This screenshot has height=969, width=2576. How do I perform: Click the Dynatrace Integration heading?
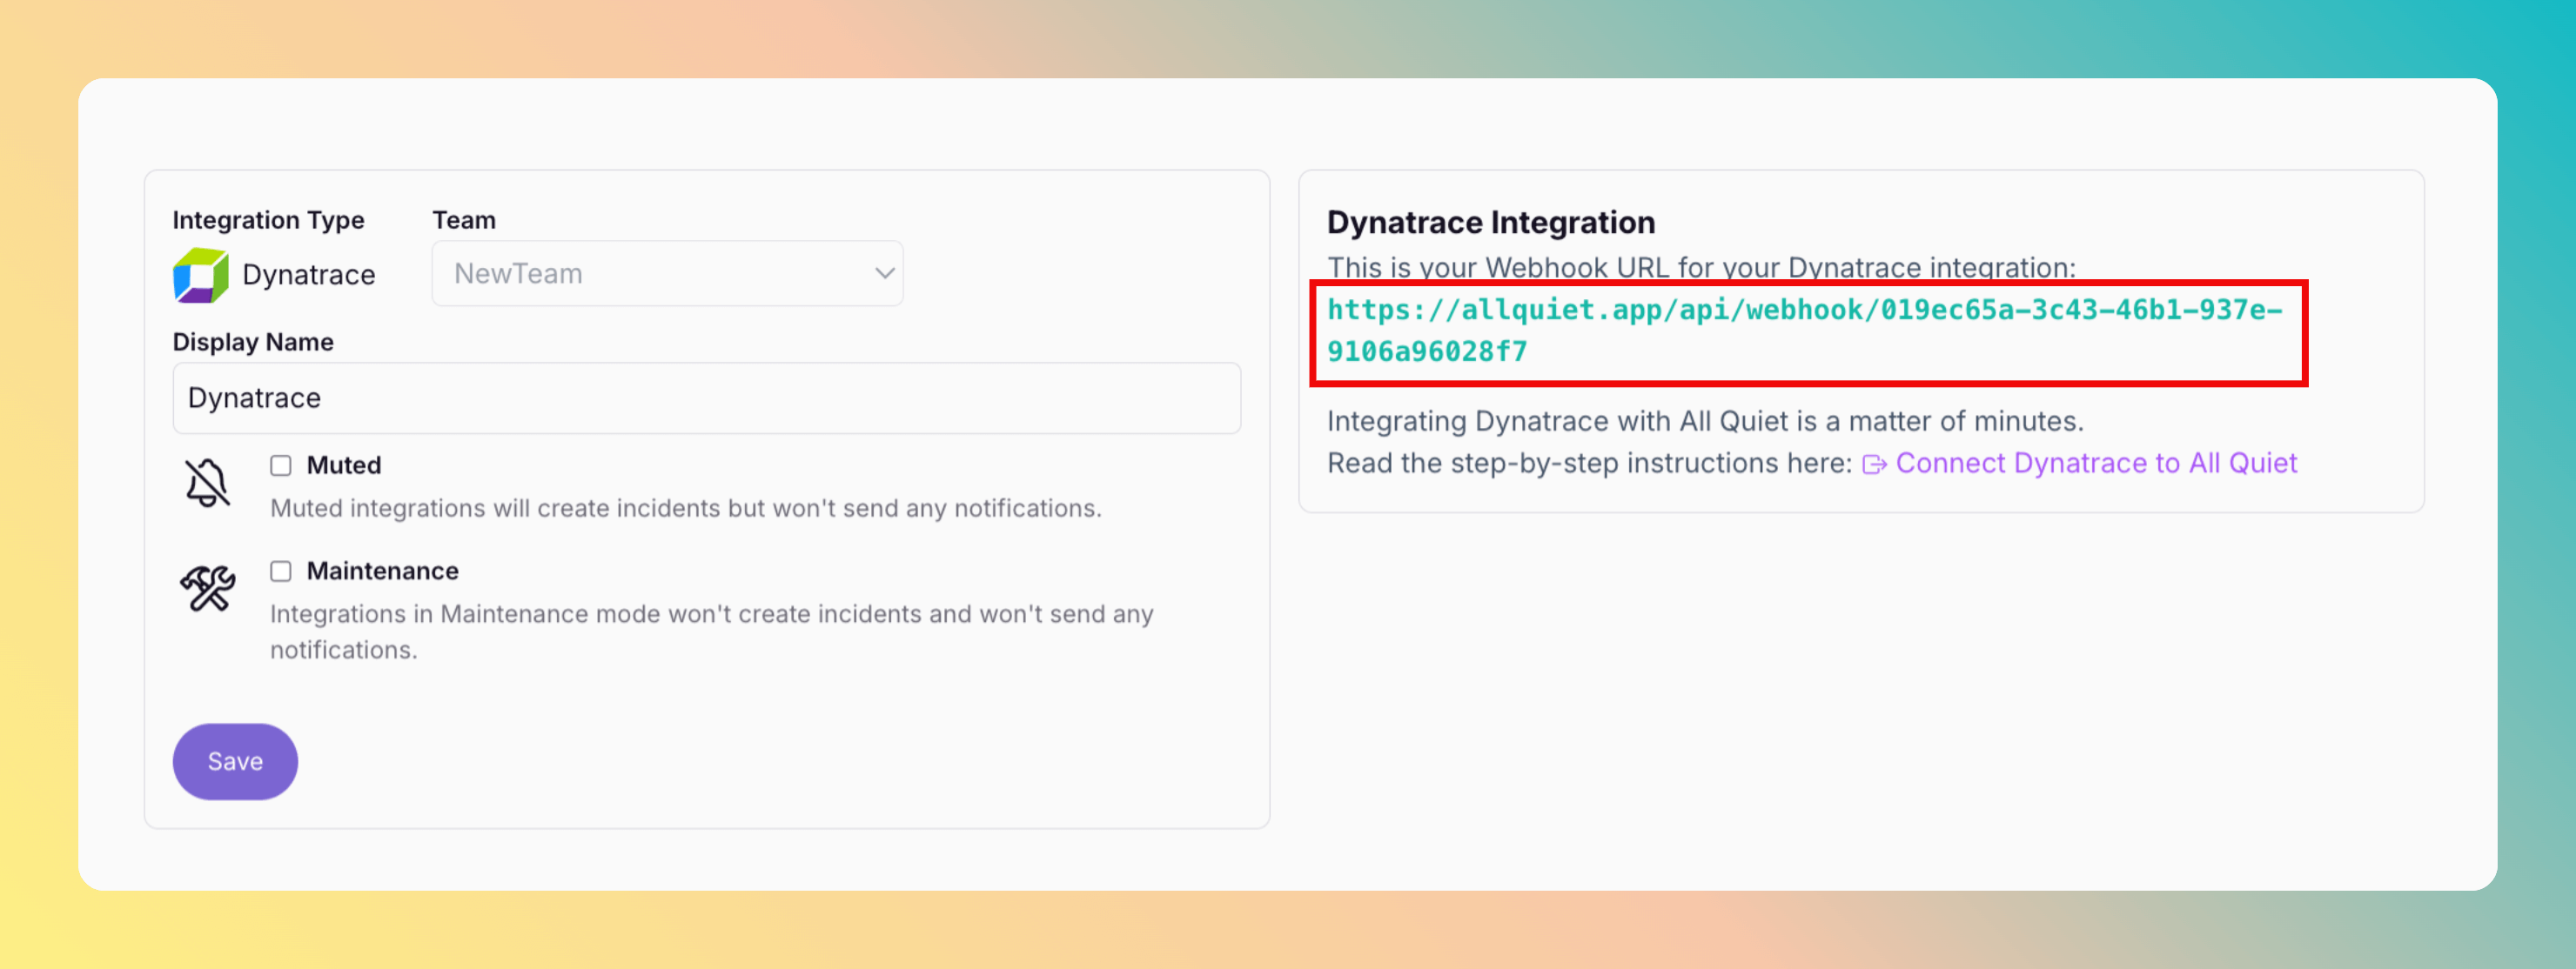click(x=1490, y=223)
